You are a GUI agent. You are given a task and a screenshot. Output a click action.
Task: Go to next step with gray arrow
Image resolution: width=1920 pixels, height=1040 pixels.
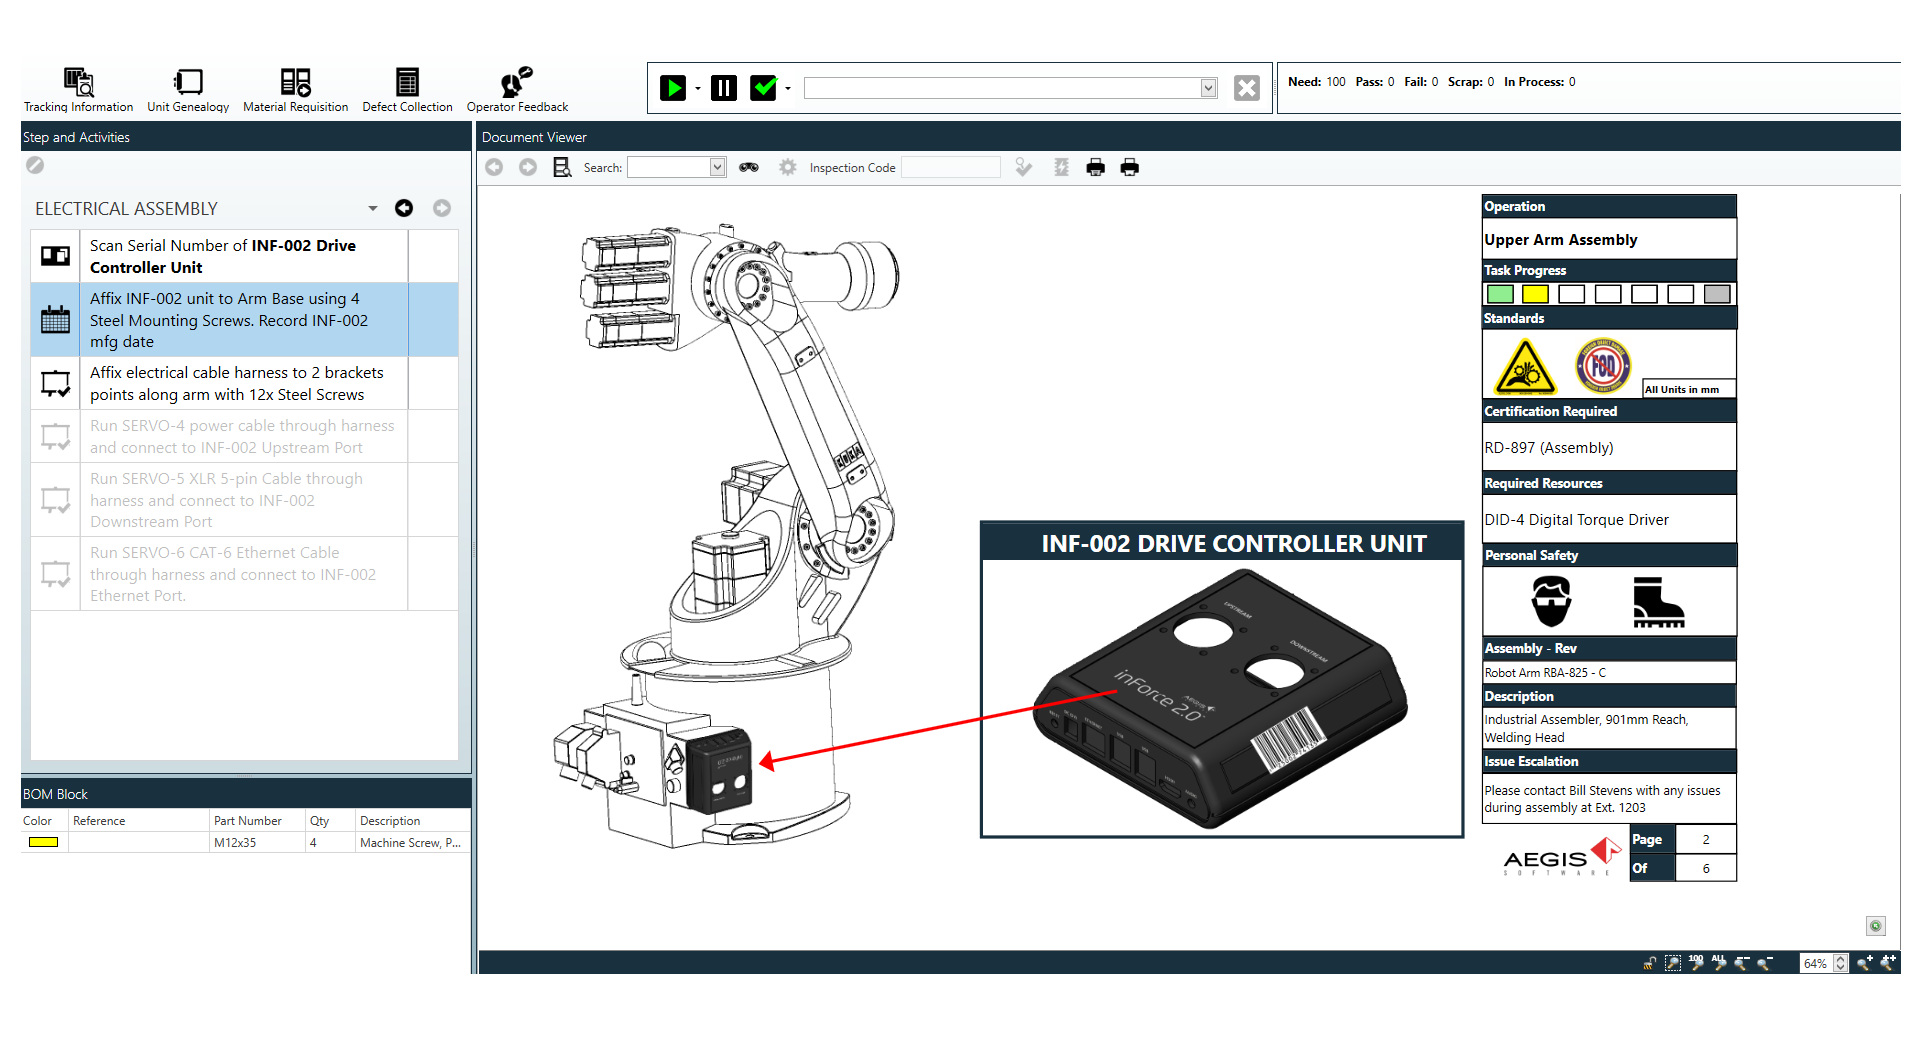(x=442, y=208)
